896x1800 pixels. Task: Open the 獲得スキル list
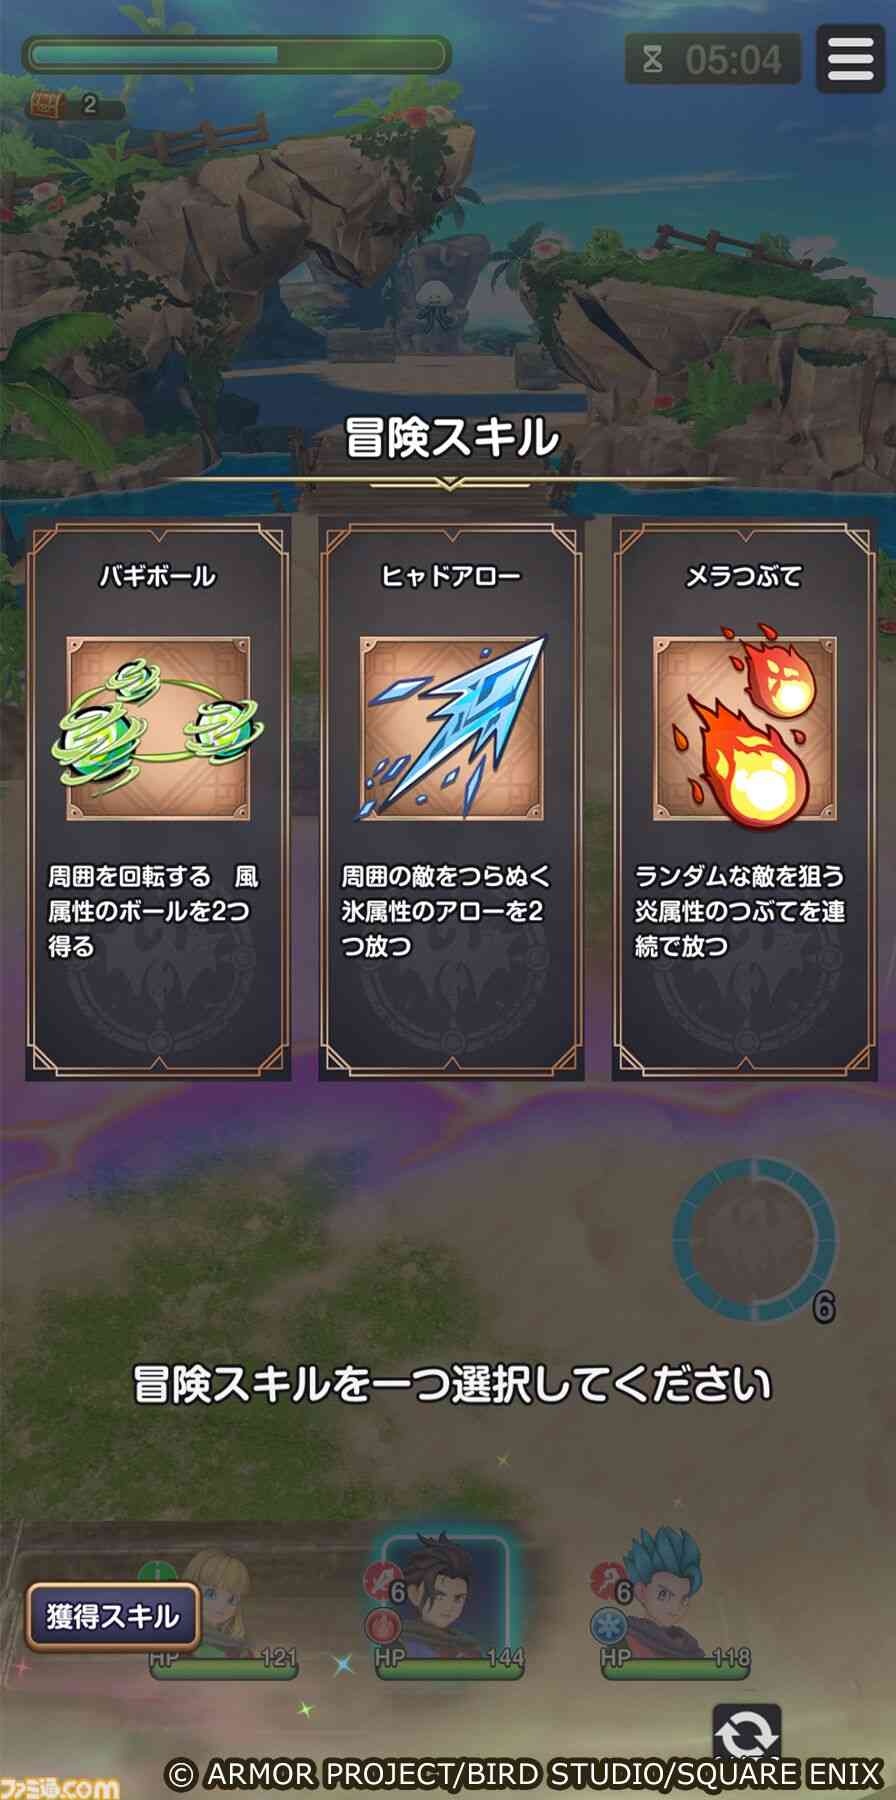pyautogui.click(x=113, y=1616)
